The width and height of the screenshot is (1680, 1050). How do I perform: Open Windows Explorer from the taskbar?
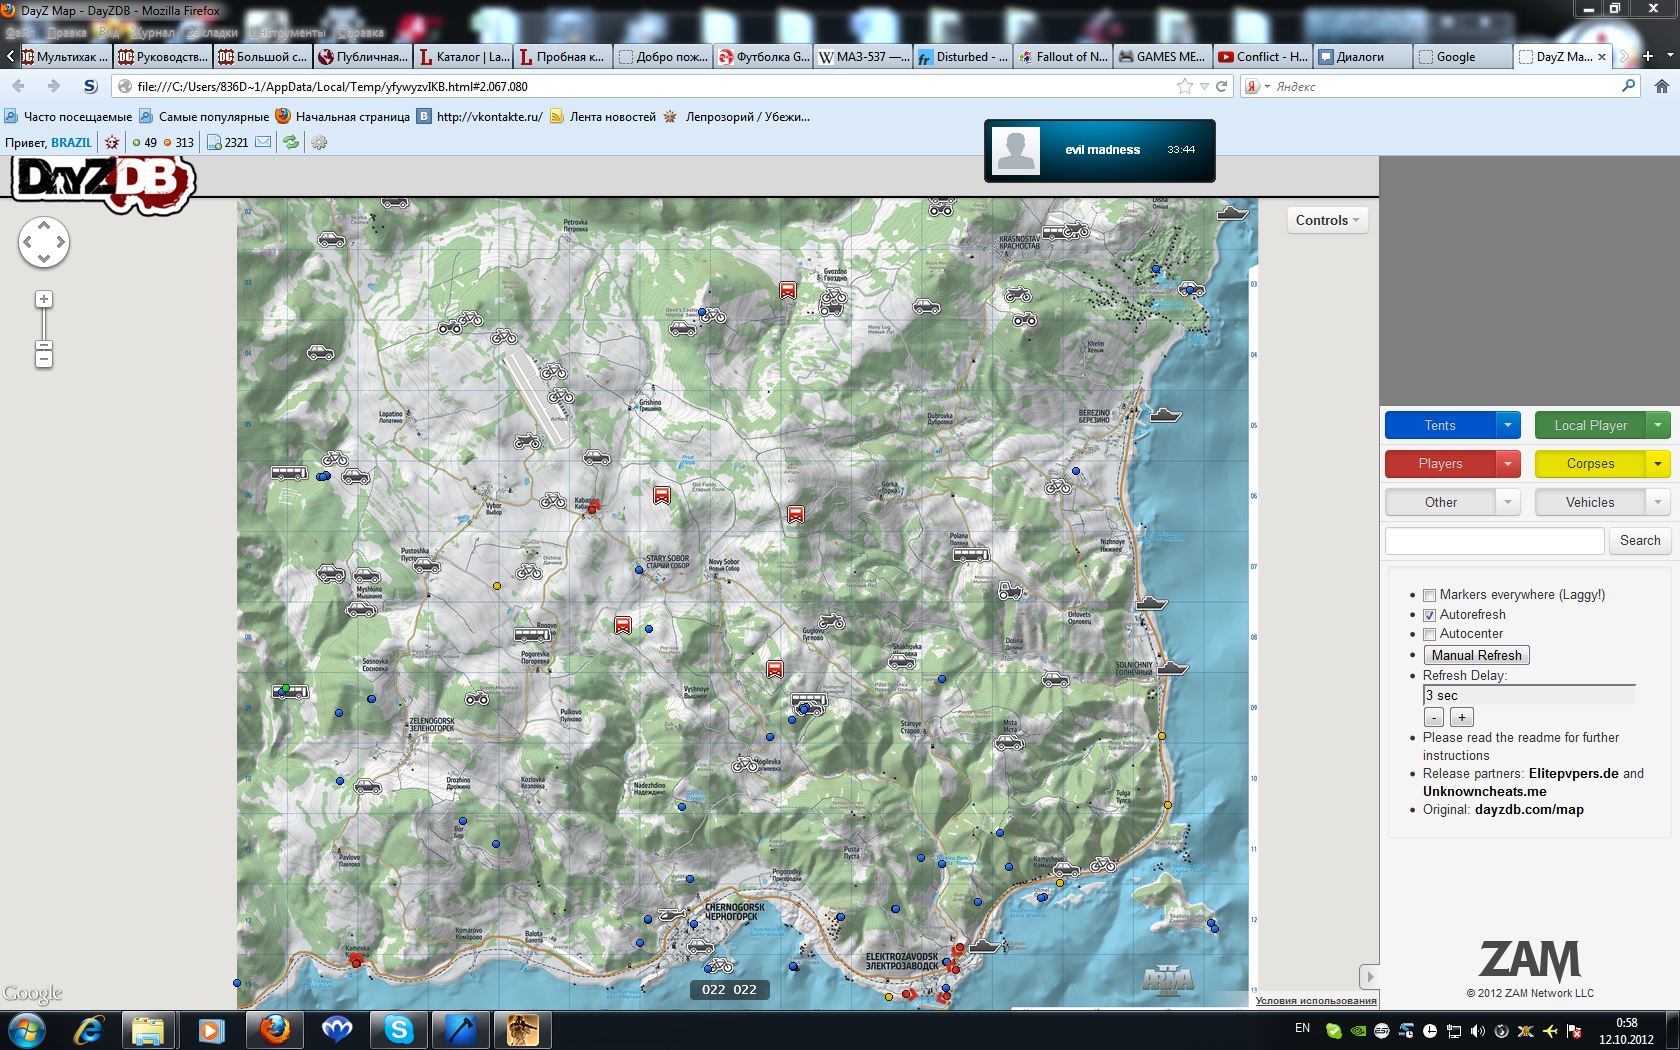coord(148,1029)
